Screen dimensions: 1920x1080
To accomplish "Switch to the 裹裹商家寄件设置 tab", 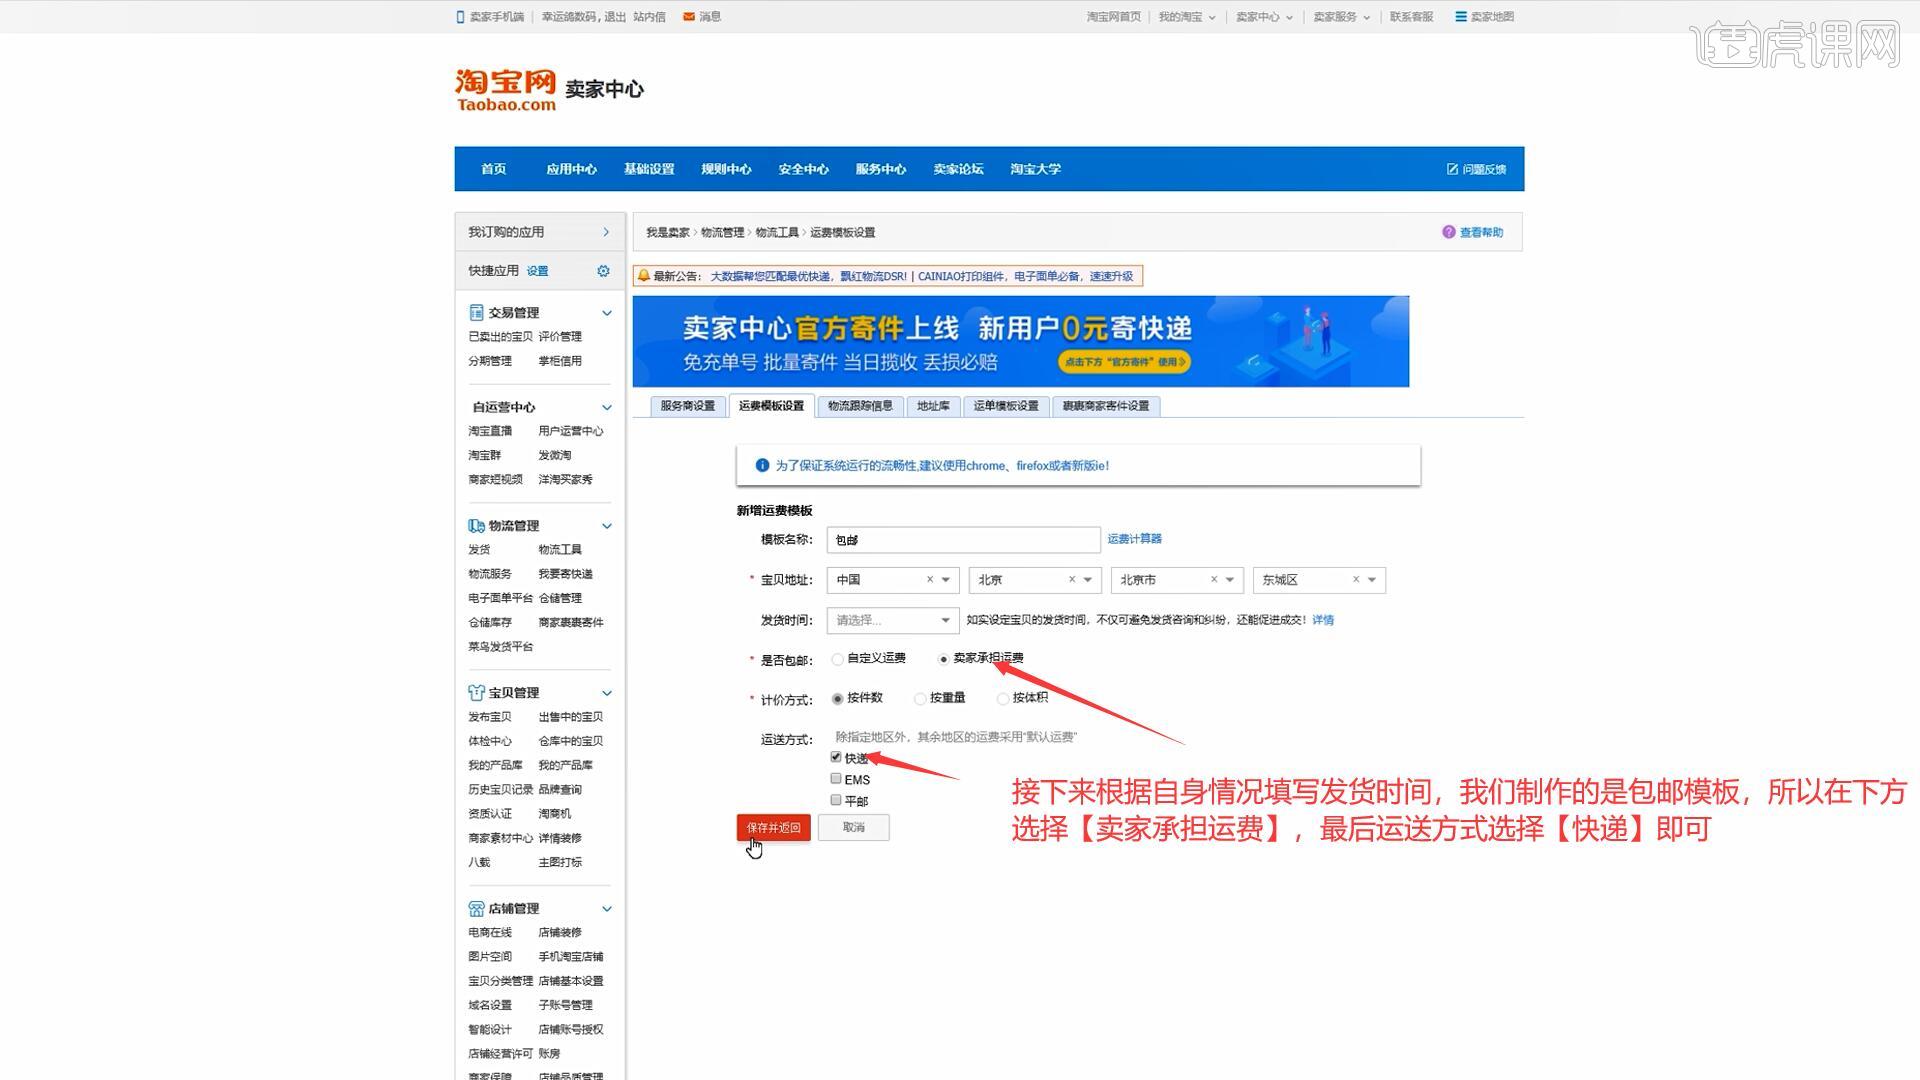I will tap(1106, 406).
